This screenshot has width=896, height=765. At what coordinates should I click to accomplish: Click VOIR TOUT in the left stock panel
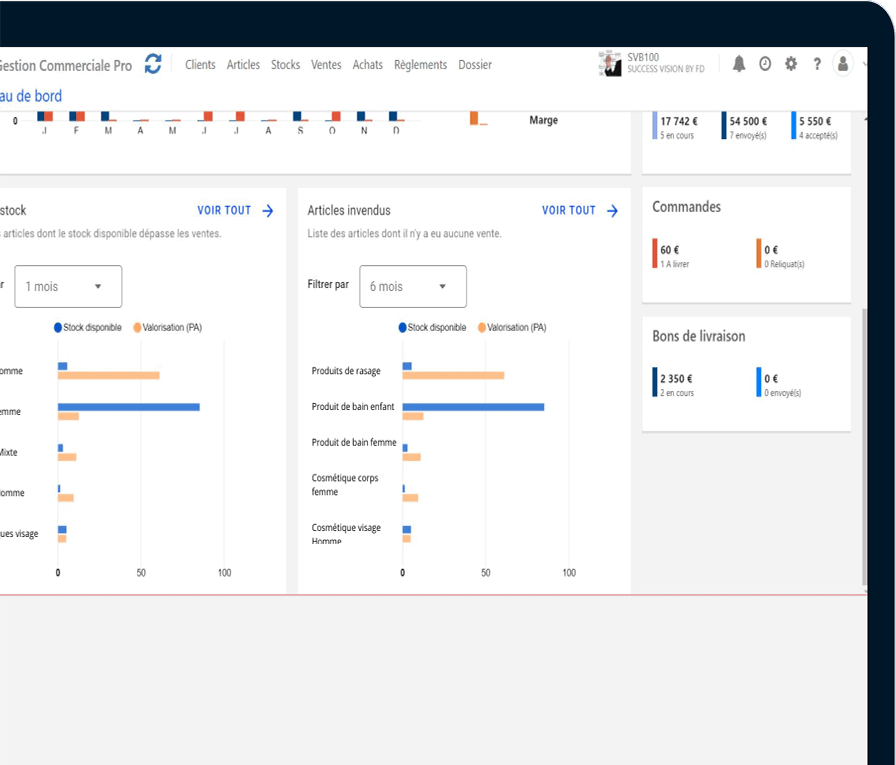[x=223, y=211]
